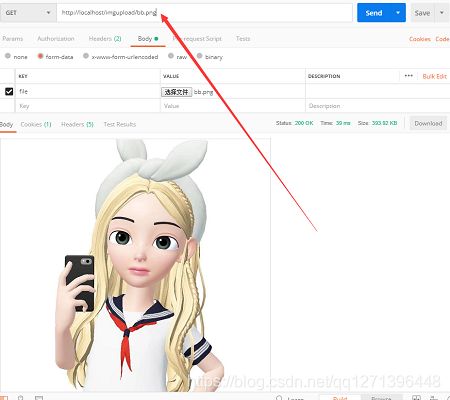450x400 pixels.
Task: Switch to the response Body tab
Action: (x=7, y=124)
